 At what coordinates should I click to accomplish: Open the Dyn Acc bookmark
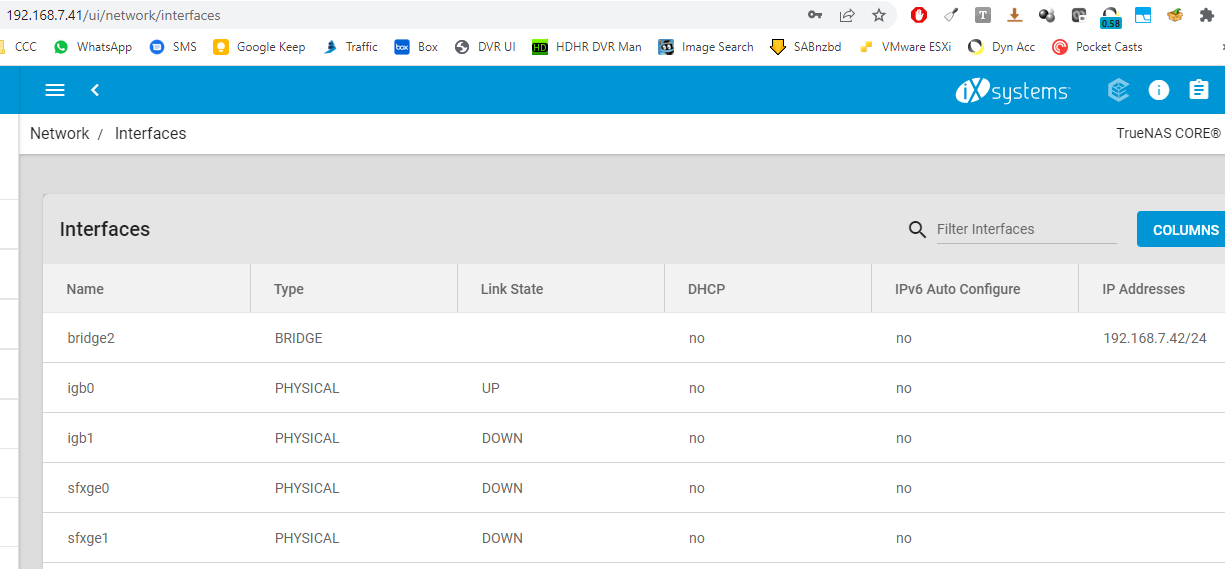(x=1002, y=47)
